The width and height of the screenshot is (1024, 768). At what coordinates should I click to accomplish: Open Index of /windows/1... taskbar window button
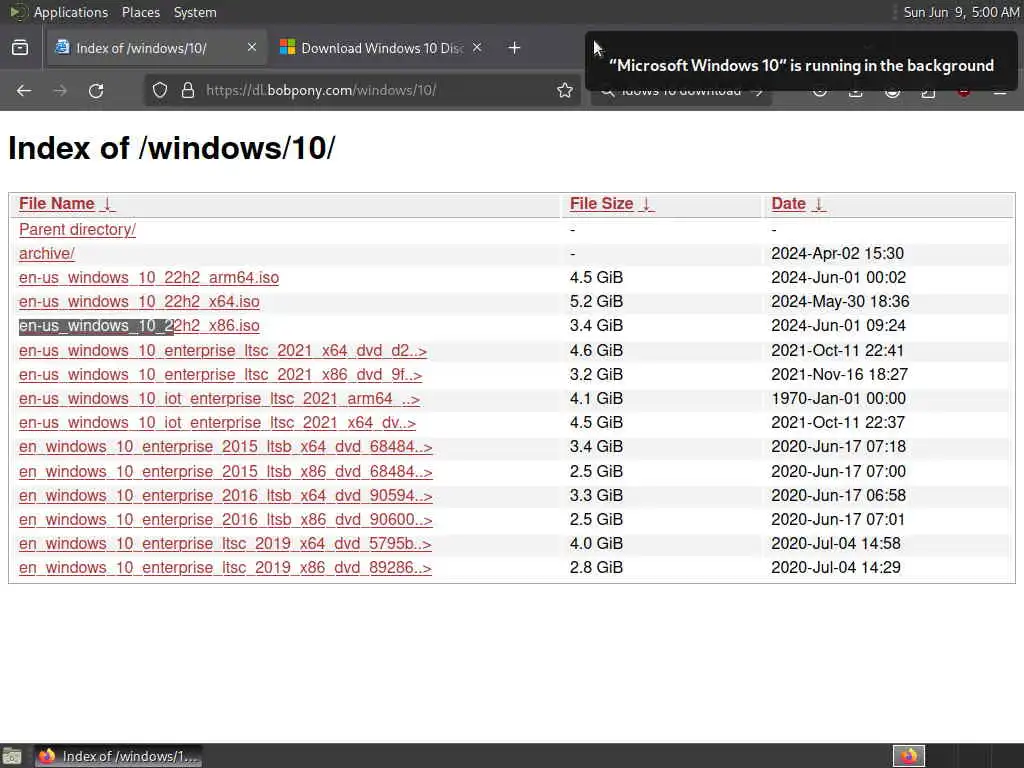118,756
